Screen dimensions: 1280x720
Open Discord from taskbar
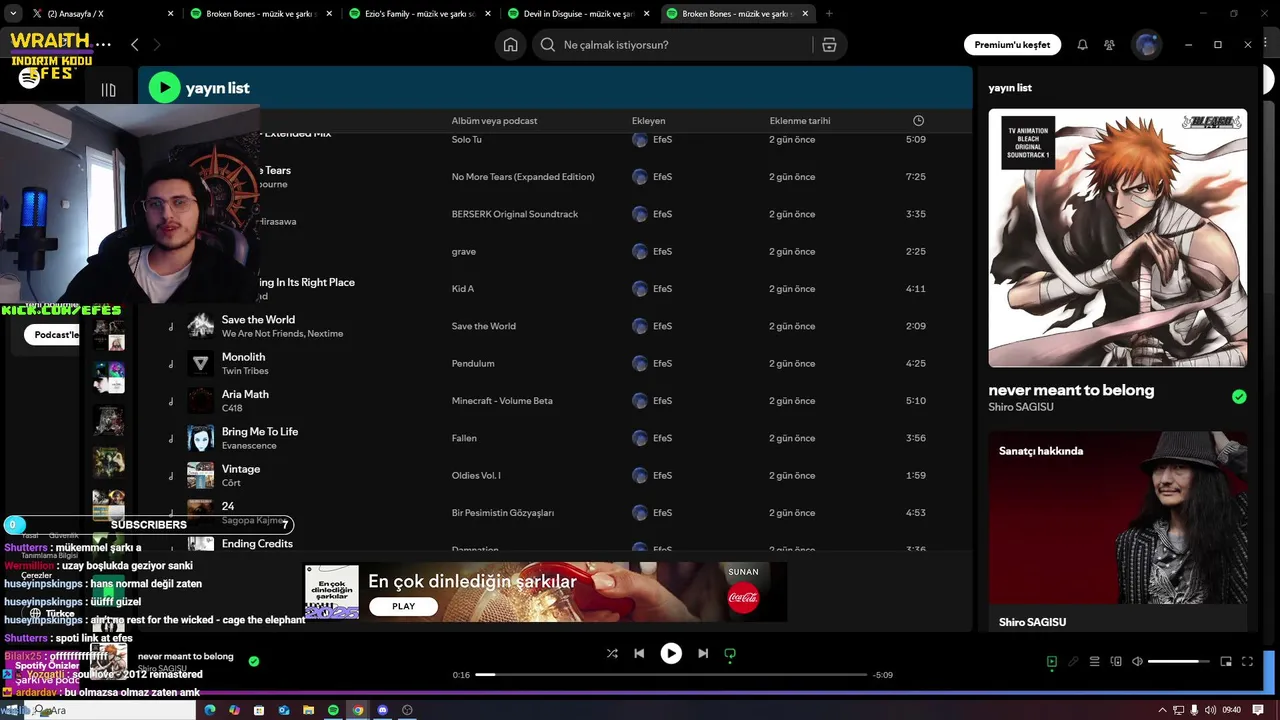pos(382,710)
